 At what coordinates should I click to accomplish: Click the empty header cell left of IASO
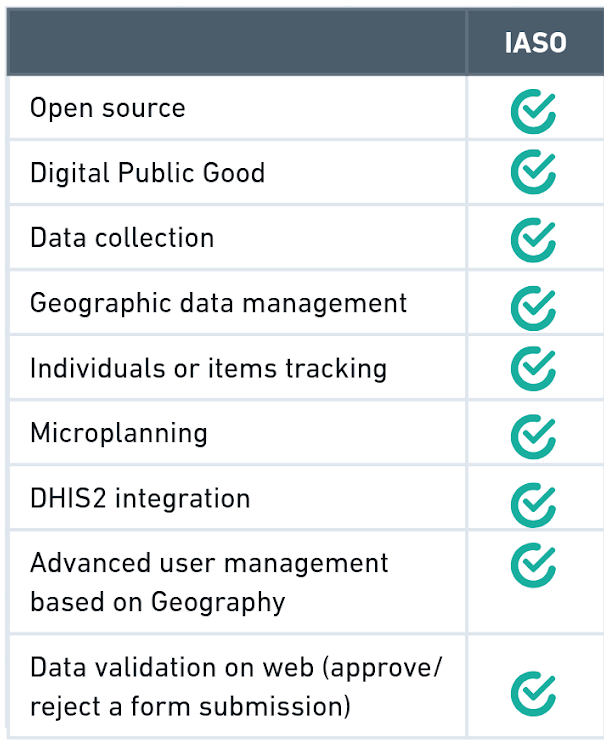click(236, 43)
